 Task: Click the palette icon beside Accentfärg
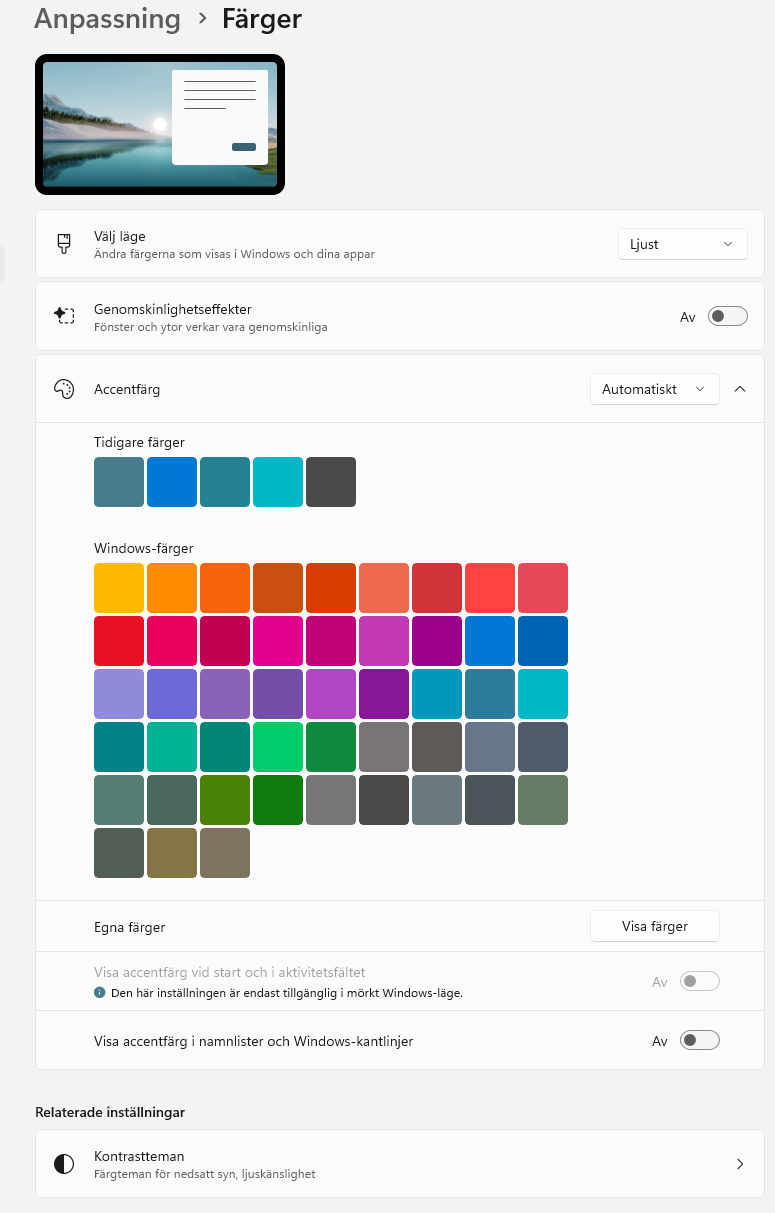64,389
